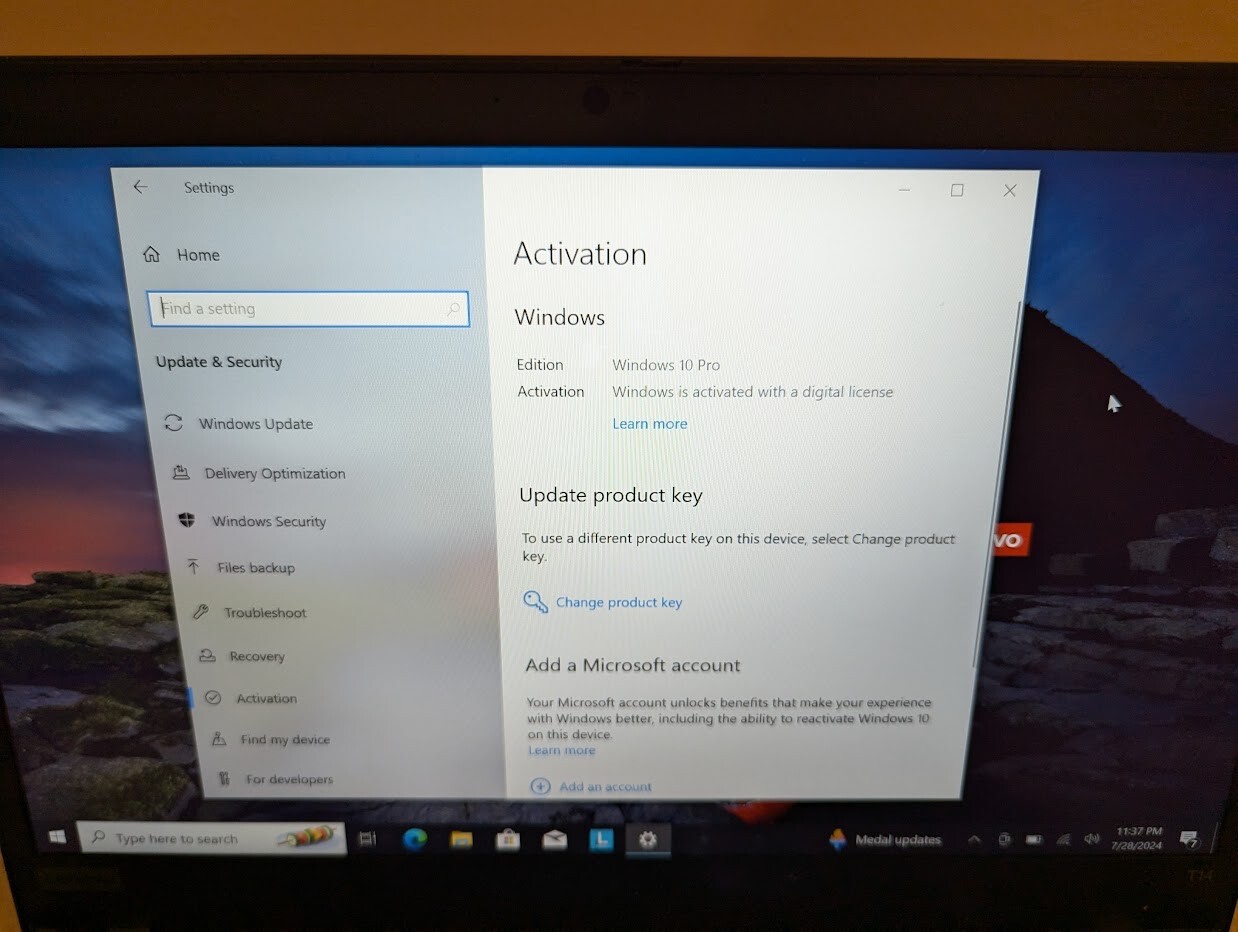Open the Mail app from the taskbar
This screenshot has height=932, width=1238.
555,840
